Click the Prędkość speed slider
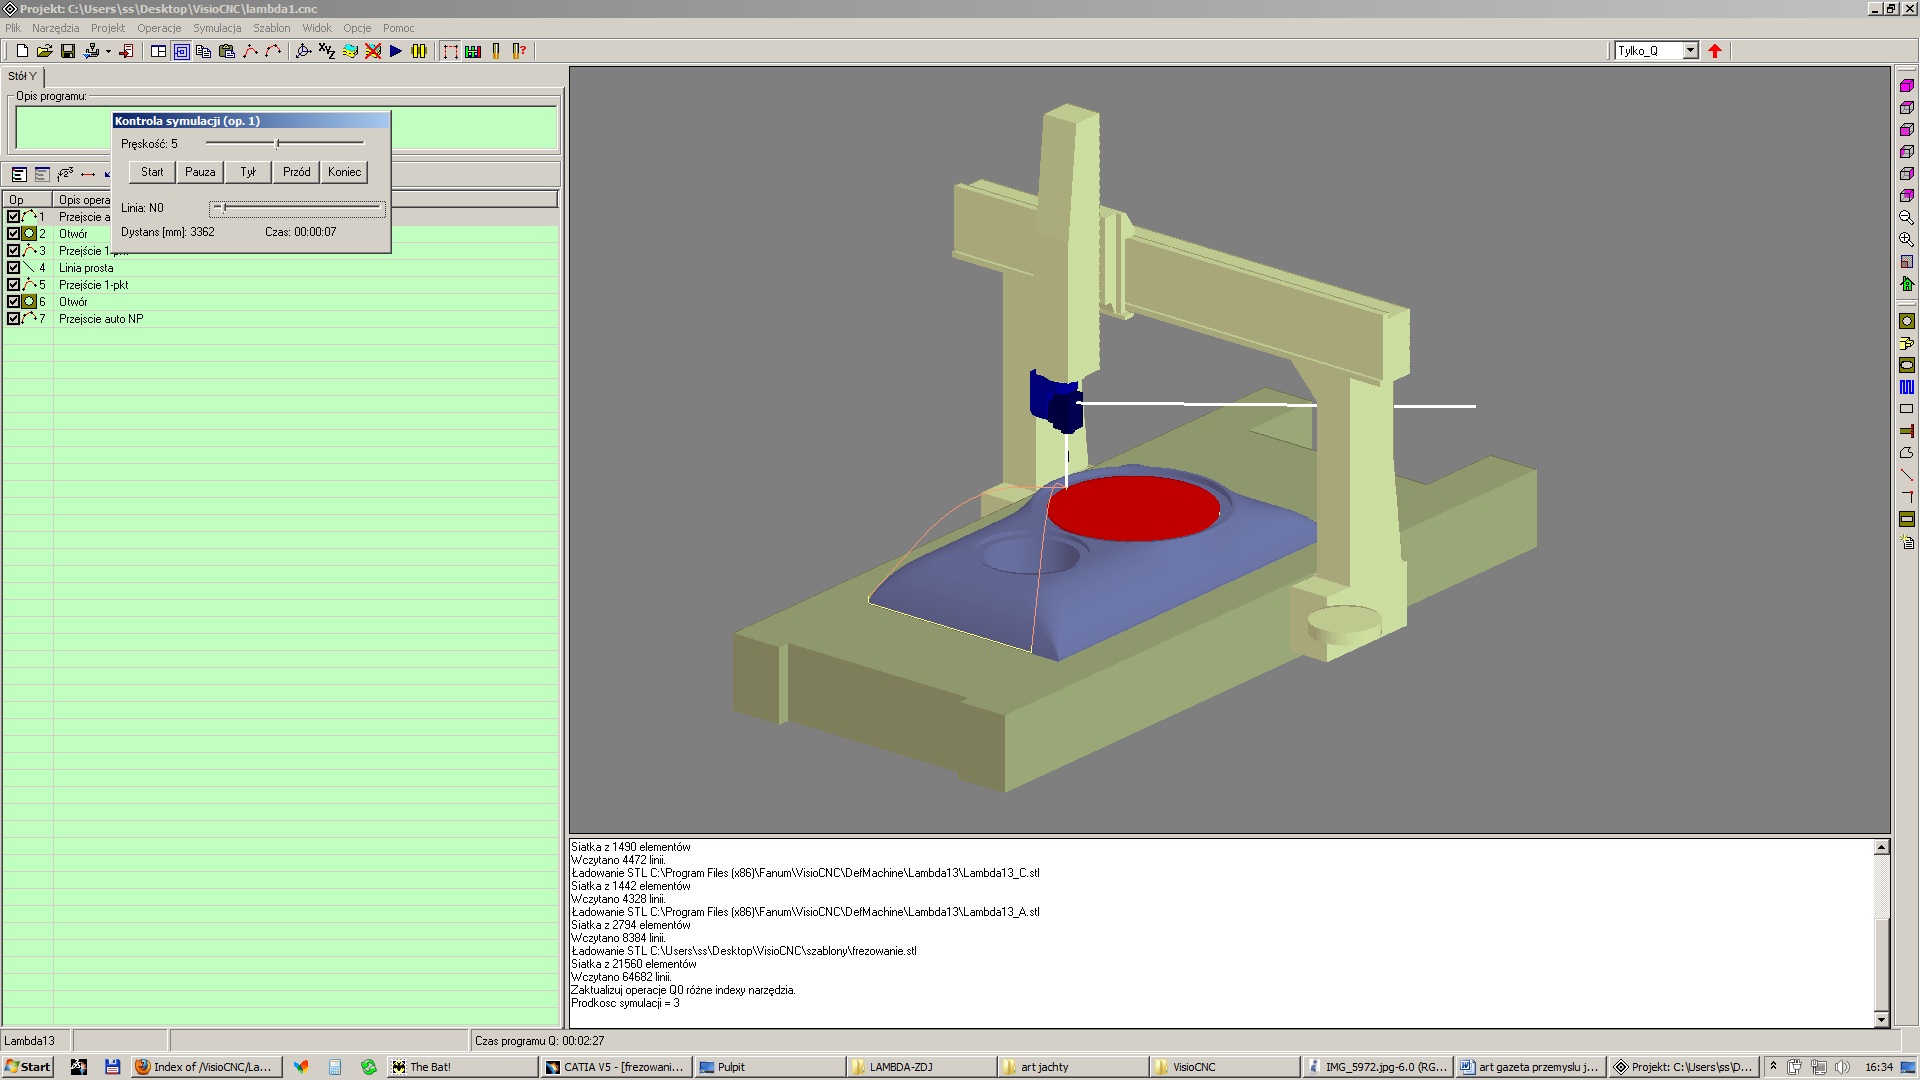 (x=278, y=144)
